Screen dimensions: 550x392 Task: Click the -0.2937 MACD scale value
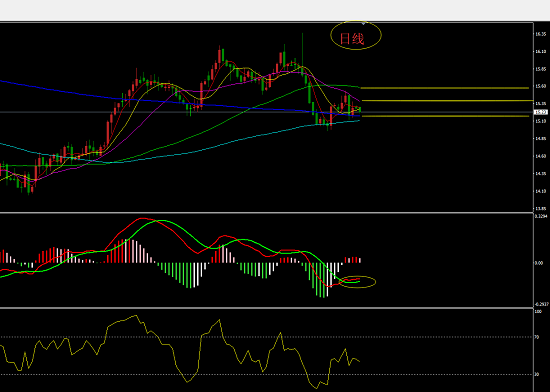[542, 304]
